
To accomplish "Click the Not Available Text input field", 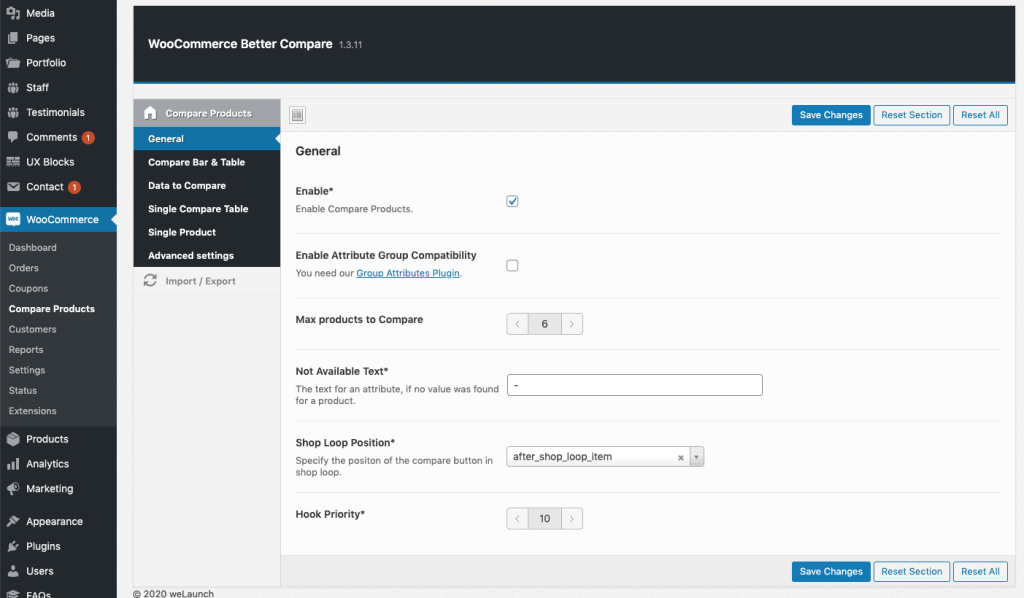I will point(635,385).
